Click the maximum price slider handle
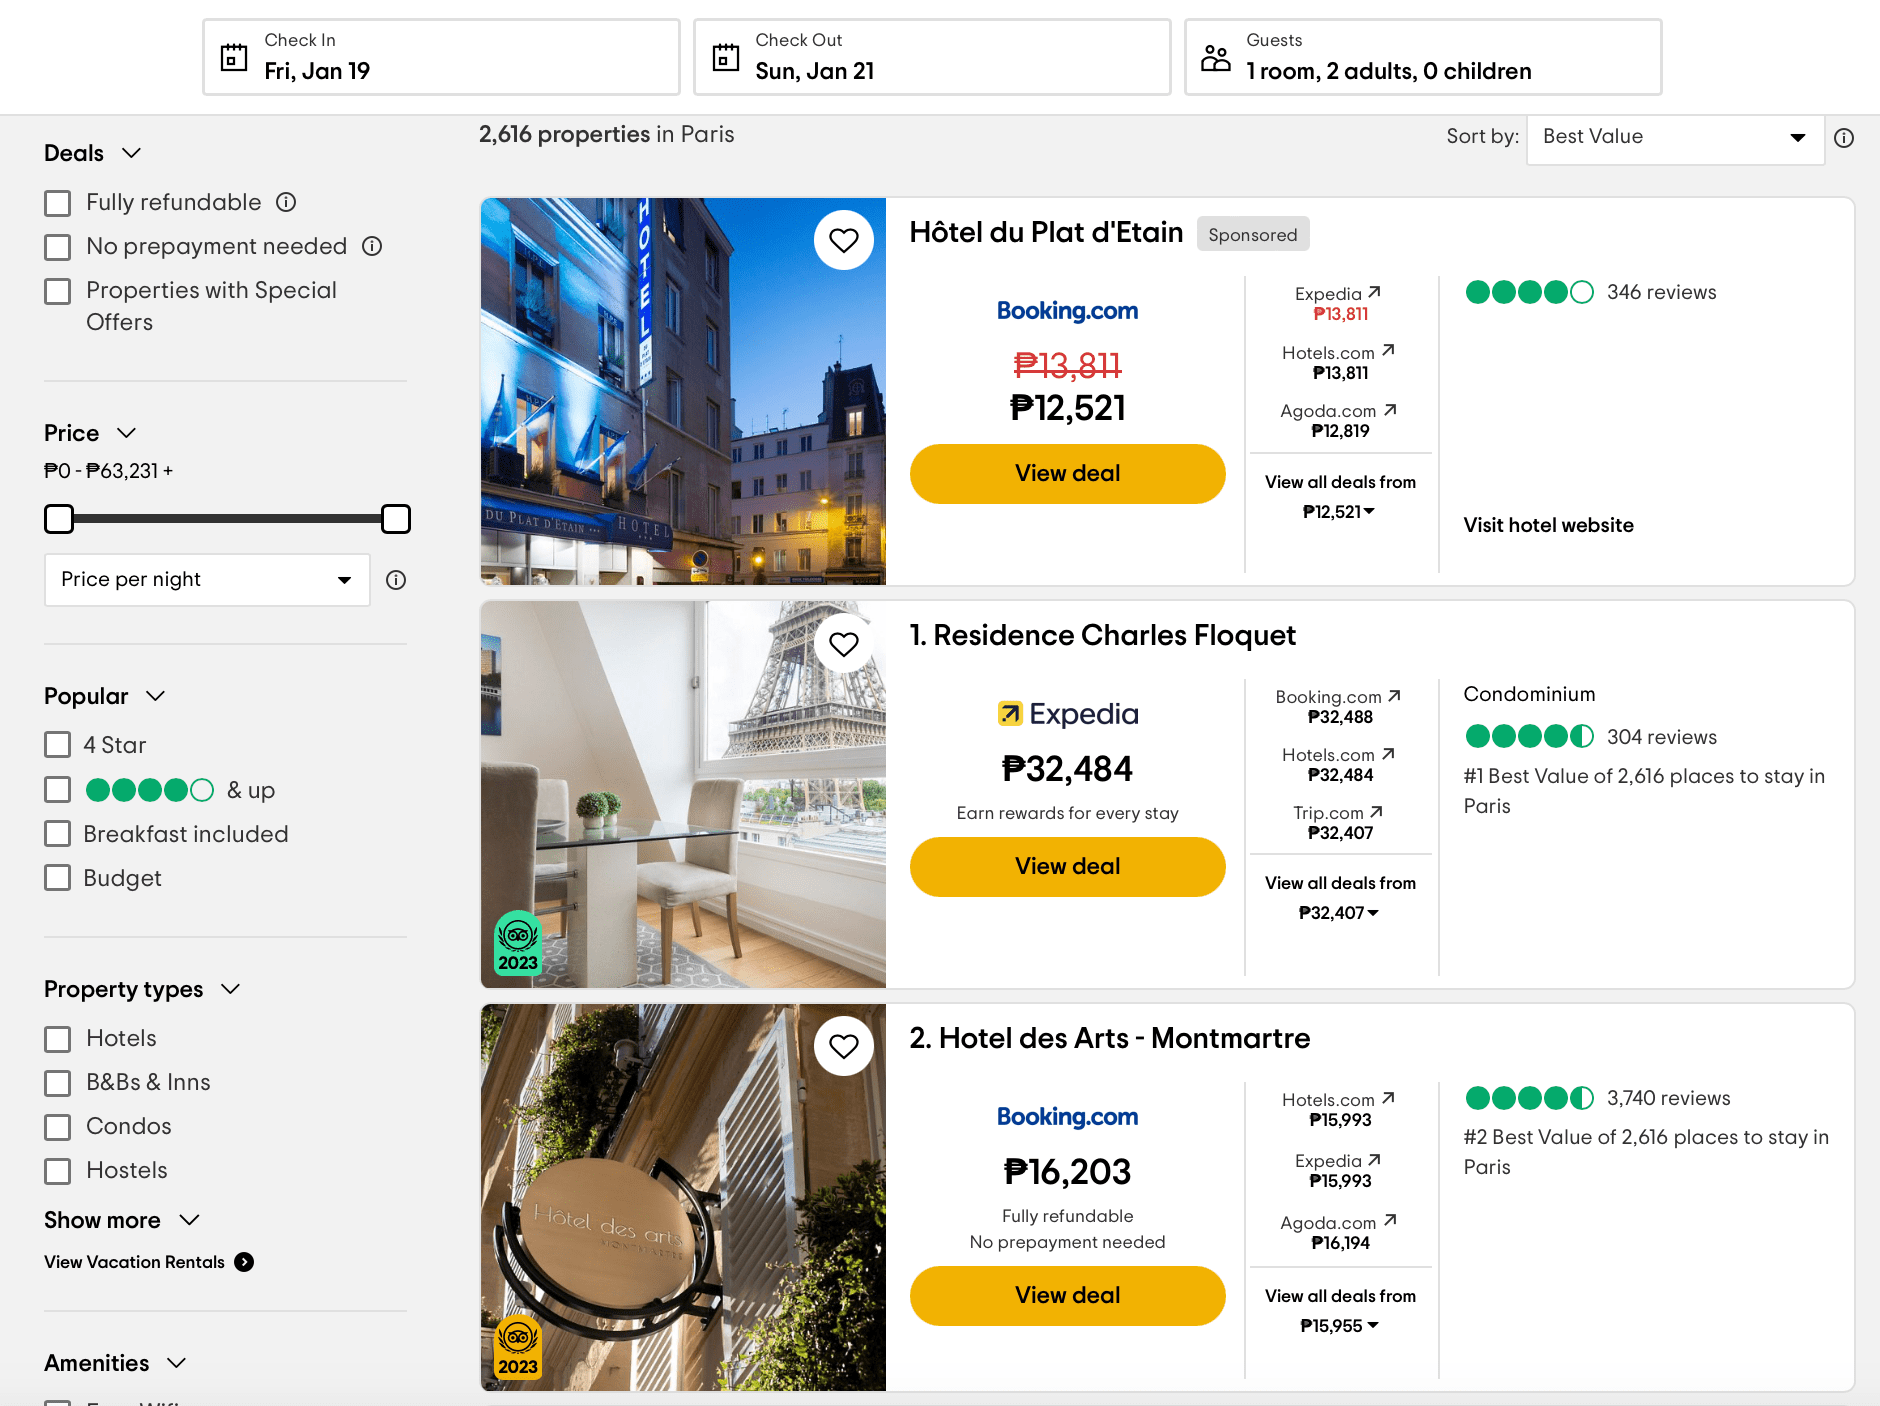This screenshot has height=1406, width=1880. pyautogui.click(x=396, y=519)
